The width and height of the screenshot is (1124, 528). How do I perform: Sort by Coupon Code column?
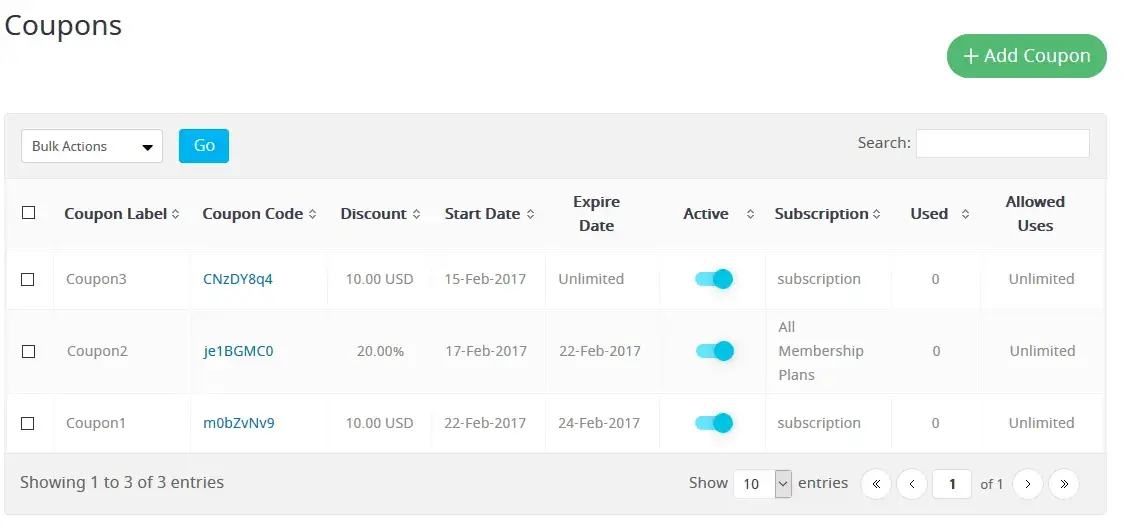[259, 214]
